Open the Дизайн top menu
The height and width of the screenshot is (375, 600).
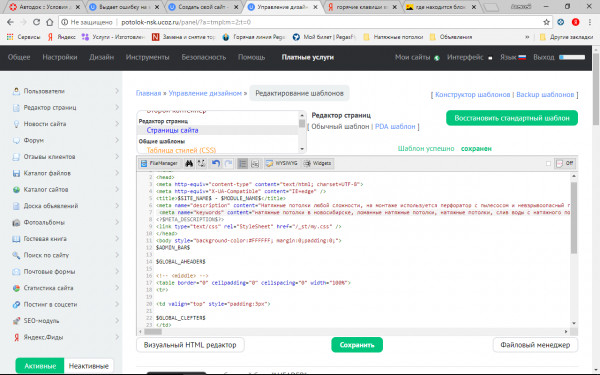pyautogui.click(x=101, y=57)
